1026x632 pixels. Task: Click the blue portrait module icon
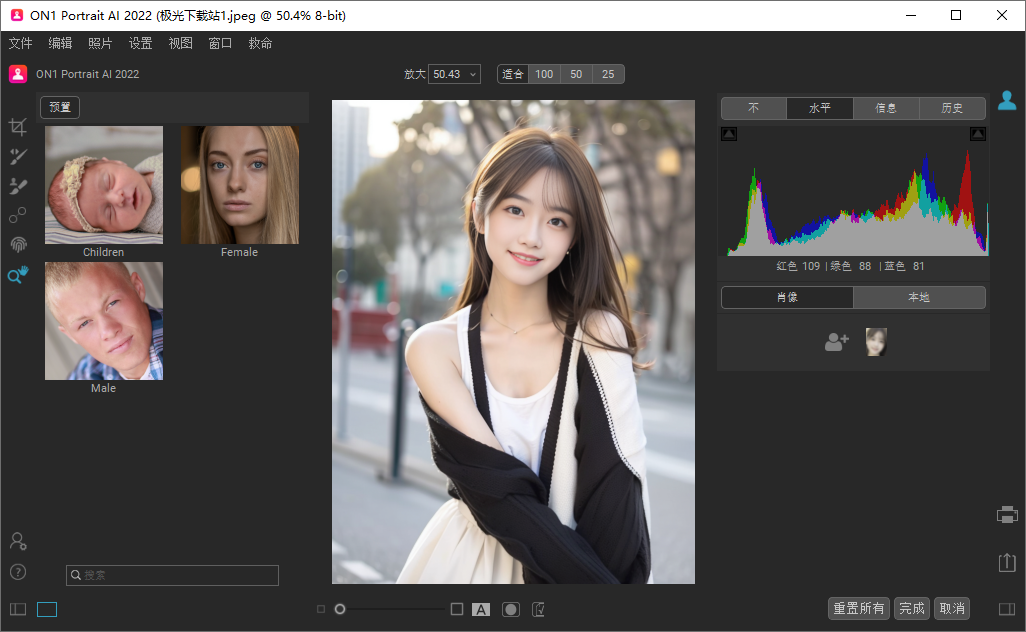point(1007,100)
